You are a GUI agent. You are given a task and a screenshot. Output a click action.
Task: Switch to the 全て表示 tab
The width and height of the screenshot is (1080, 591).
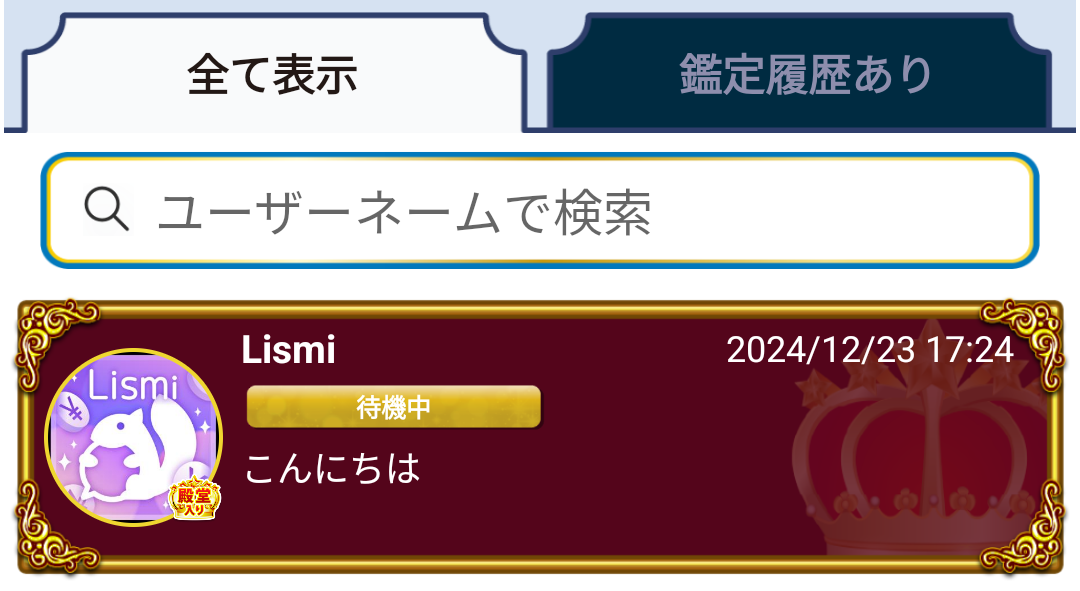click(273, 74)
